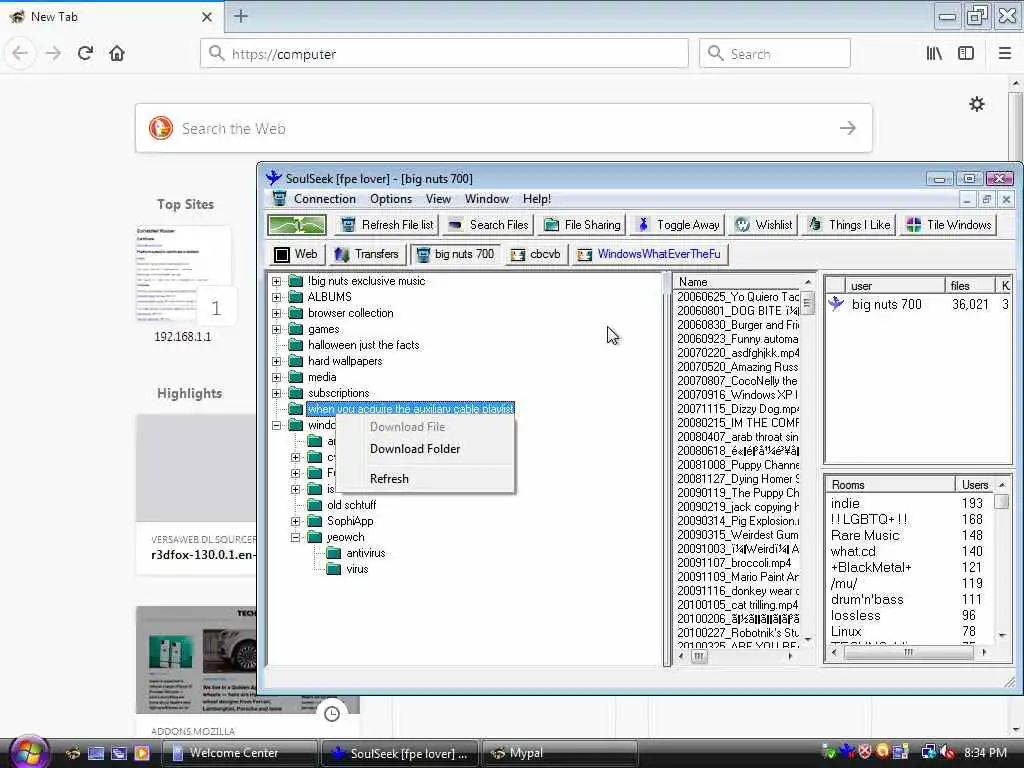This screenshot has width=1024, height=768.
Task: Select file 20071115_Dizzy Dog
Action: (737, 409)
